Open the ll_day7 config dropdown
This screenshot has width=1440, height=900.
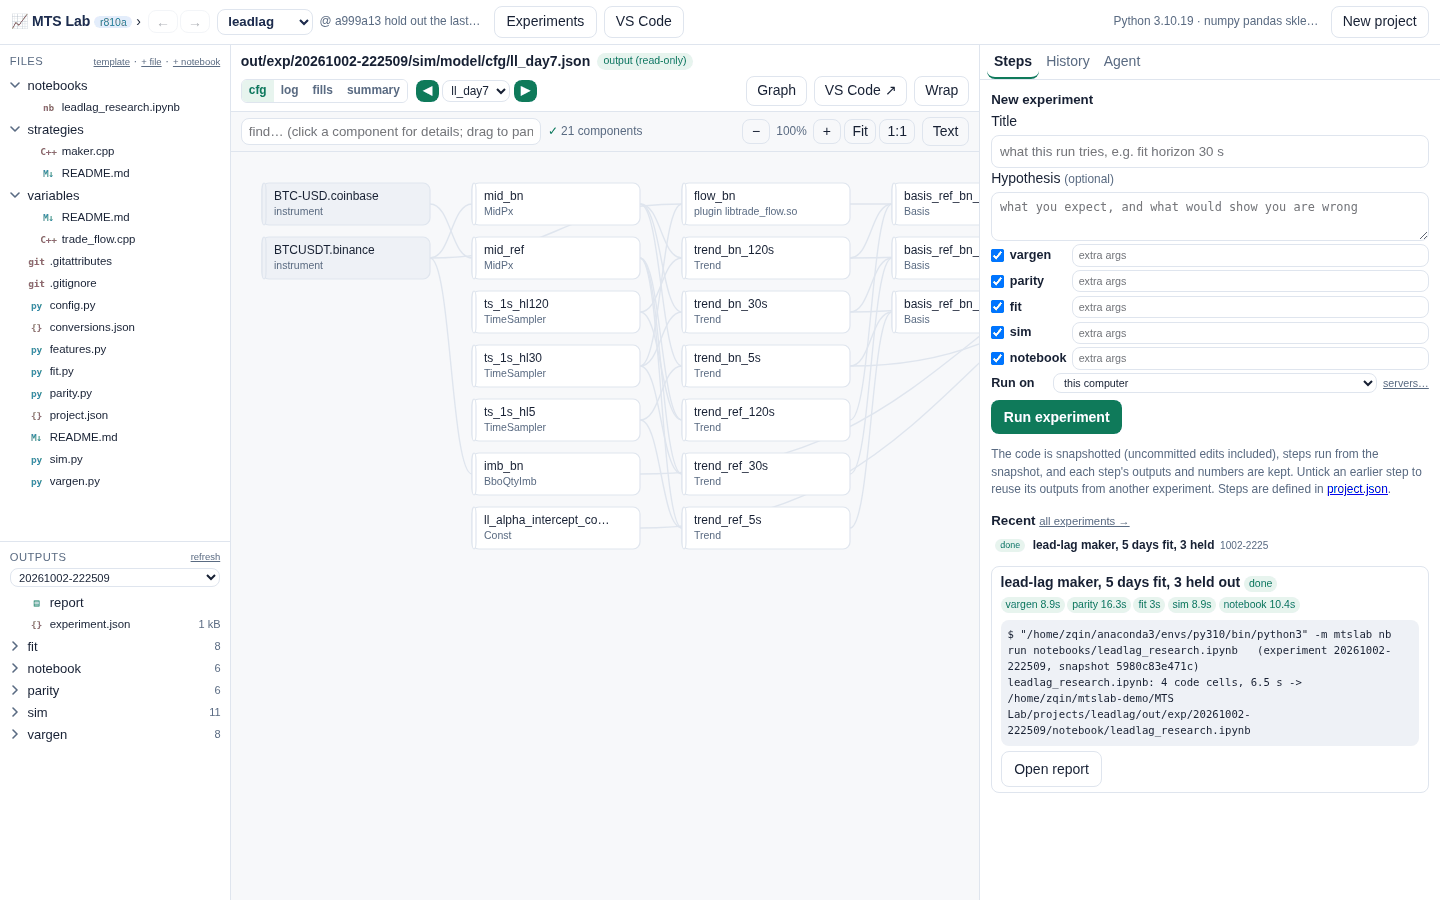pyautogui.click(x=476, y=91)
